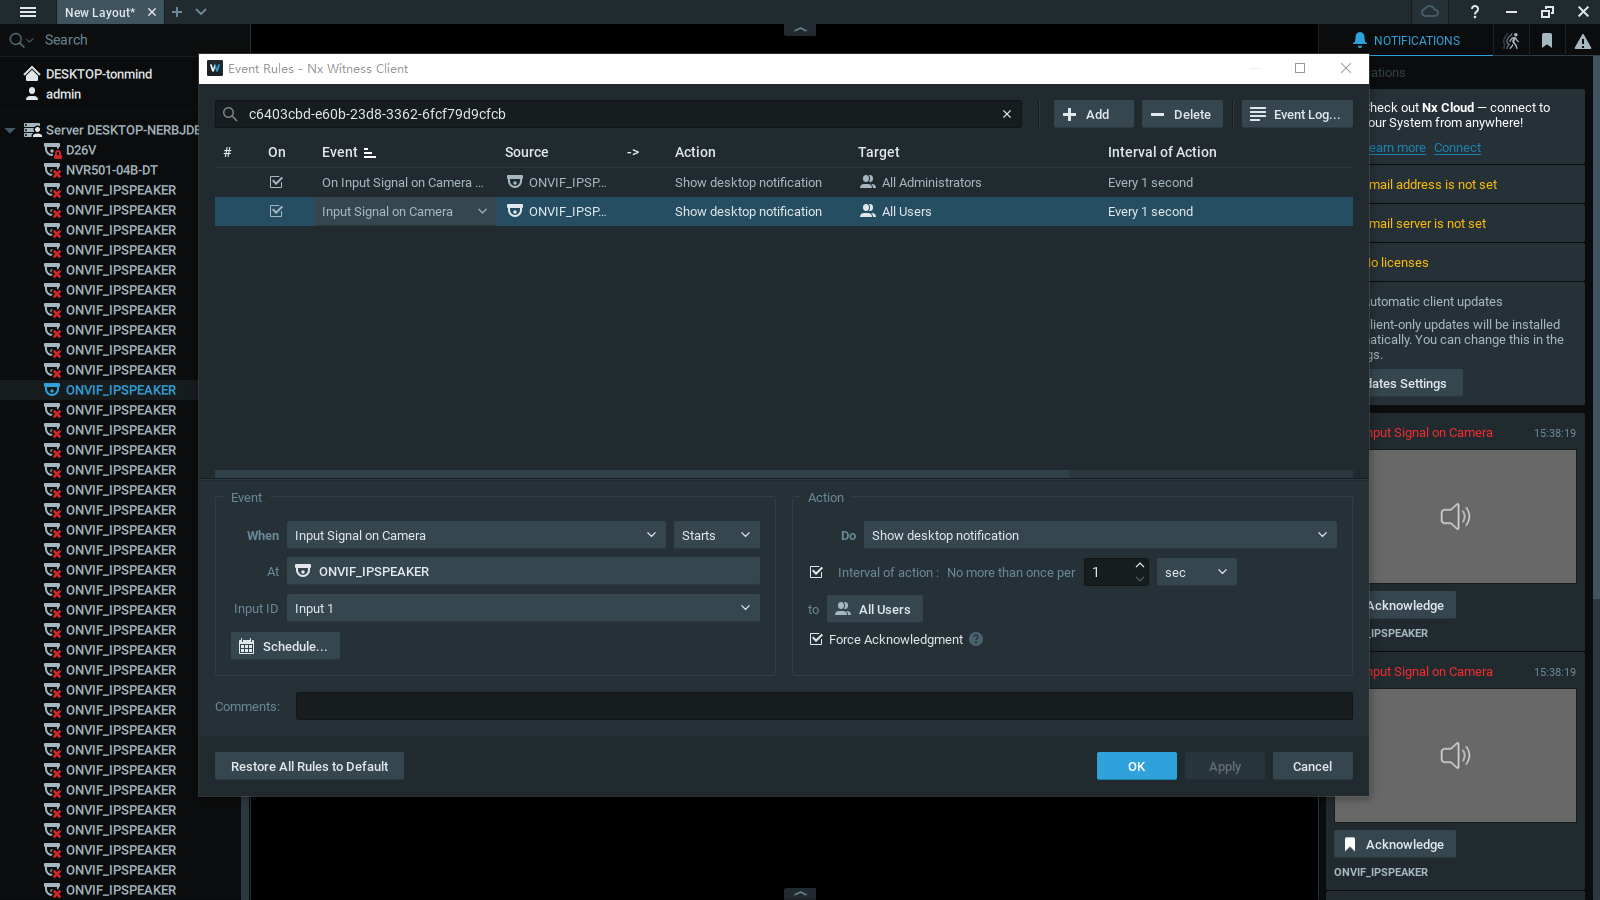Image resolution: width=1600 pixels, height=900 pixels.
Task: Close the New Layout tab
Action: [x=152, y=12]
